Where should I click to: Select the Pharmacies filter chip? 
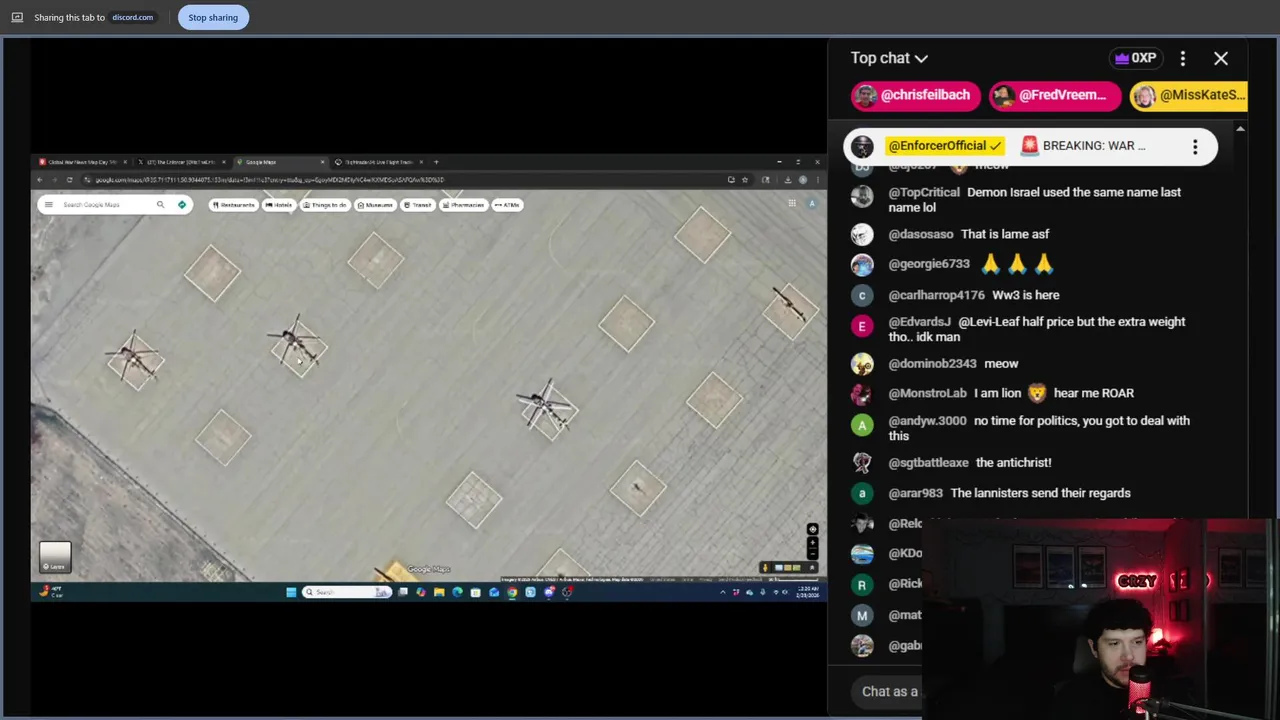coord(465,205)
